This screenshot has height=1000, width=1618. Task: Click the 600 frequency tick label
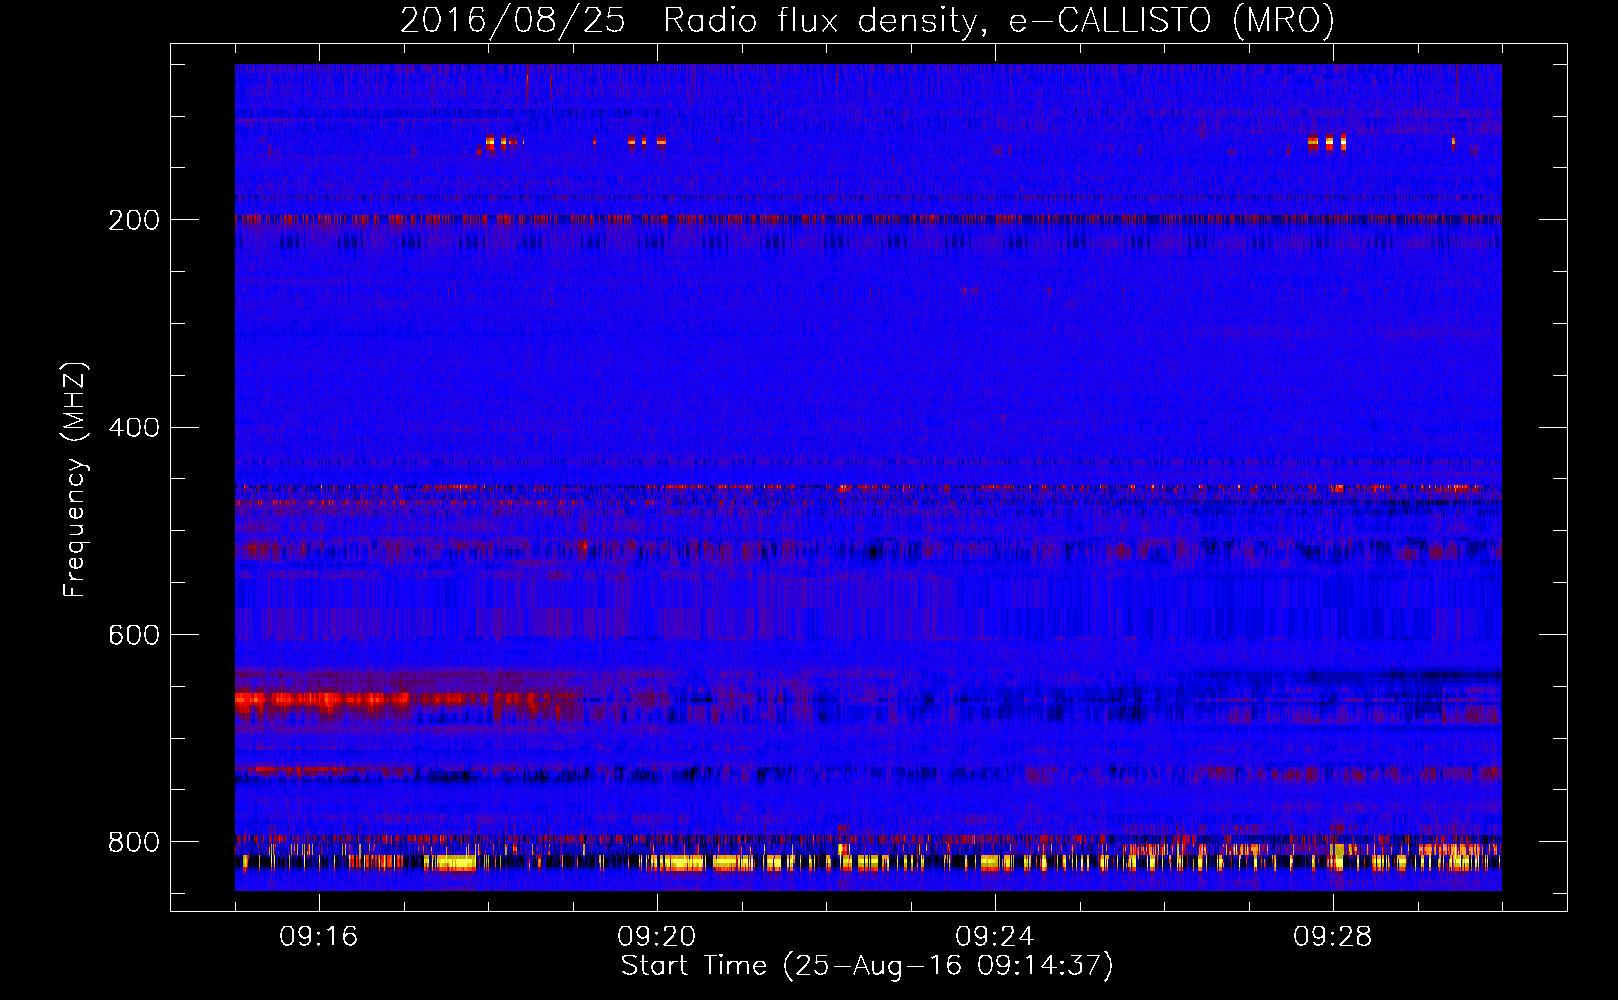(x=134, y=635)
